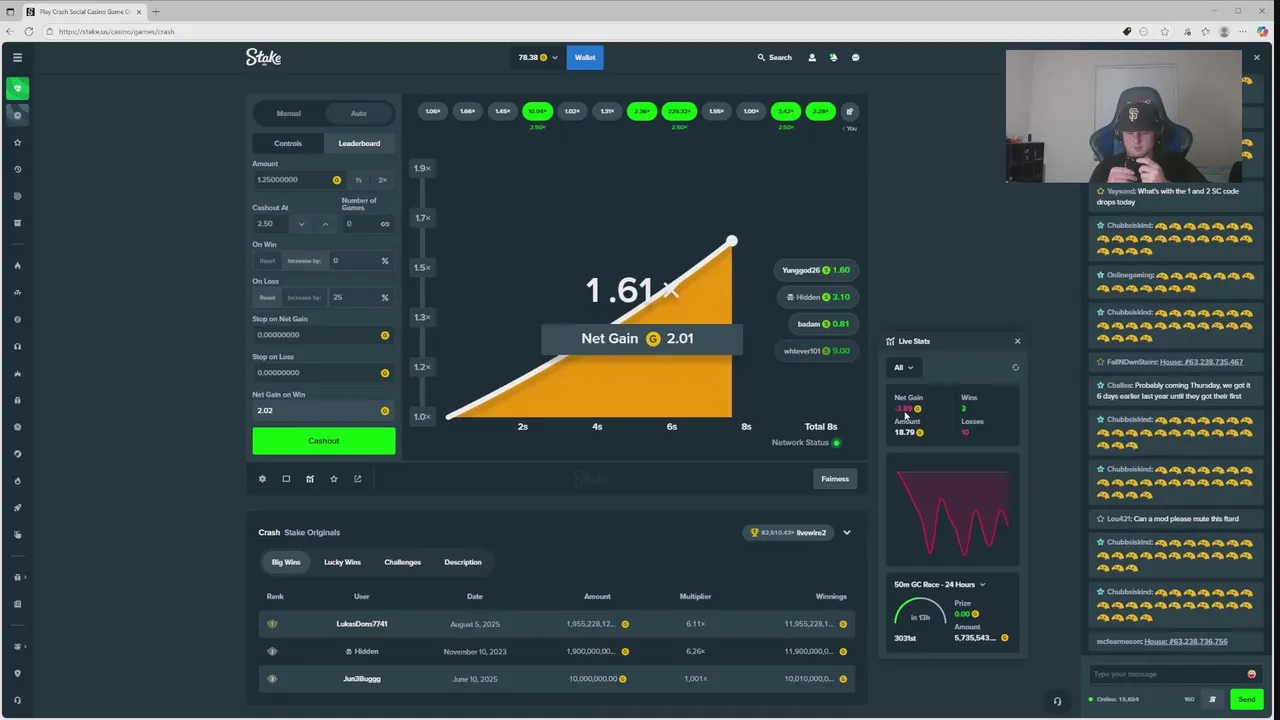The width and height of the screenshot is (1280, 720).
Task: Reload the browser page
Action: coord(28,31)
